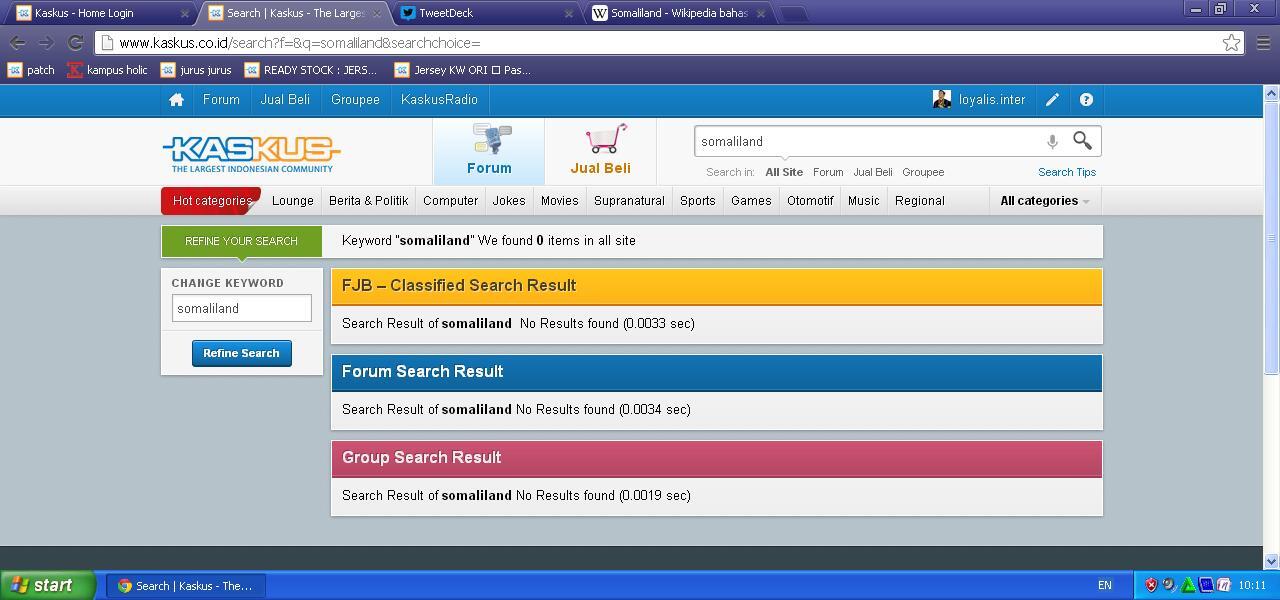Open the Hot categories list

pyautogui.click(x=211, y=201)
